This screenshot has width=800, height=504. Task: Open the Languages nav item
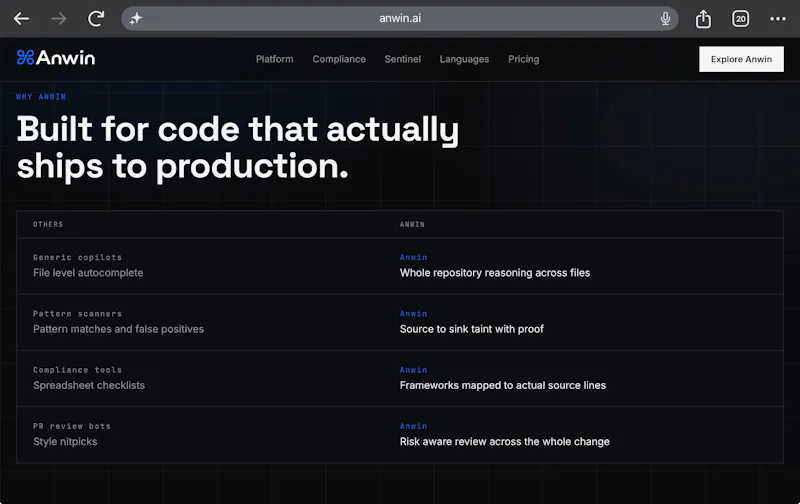click(464, 59)
